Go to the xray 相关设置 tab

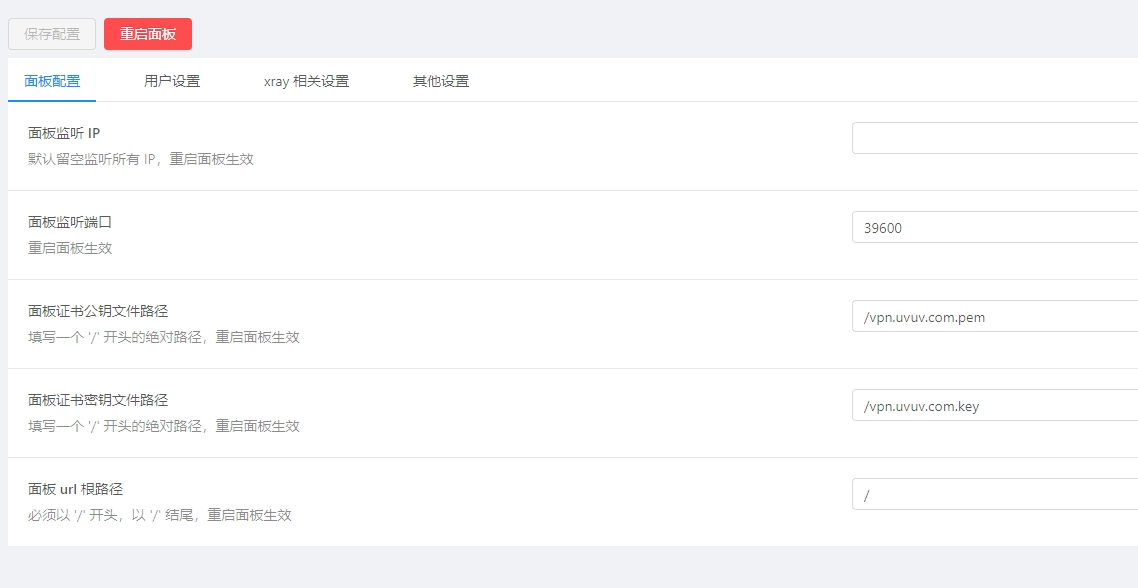click(306, 81)
